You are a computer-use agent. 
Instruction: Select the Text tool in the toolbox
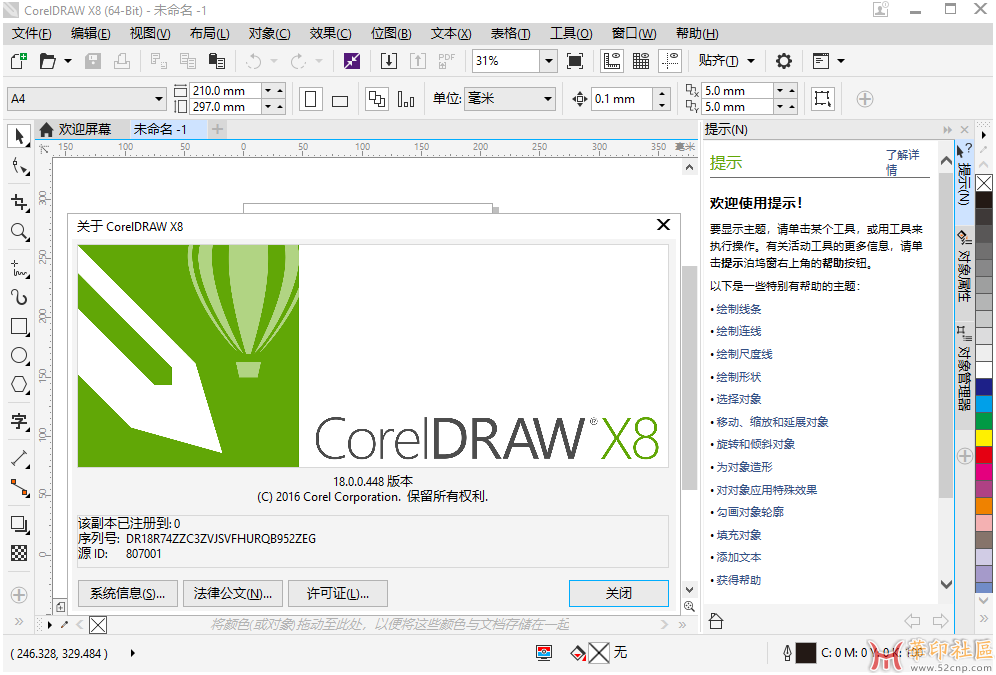pos(18,421)
